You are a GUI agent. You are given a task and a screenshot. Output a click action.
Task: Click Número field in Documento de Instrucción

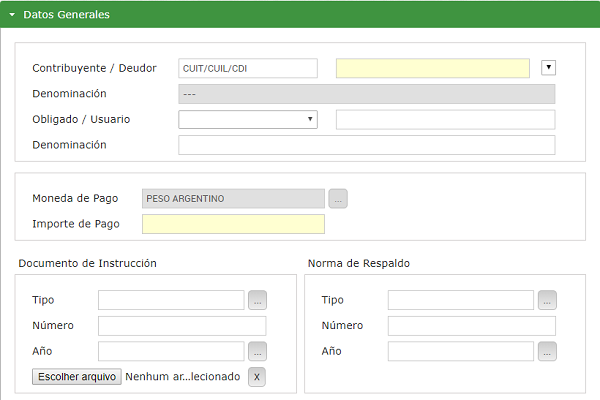click(x=182, y=325)
